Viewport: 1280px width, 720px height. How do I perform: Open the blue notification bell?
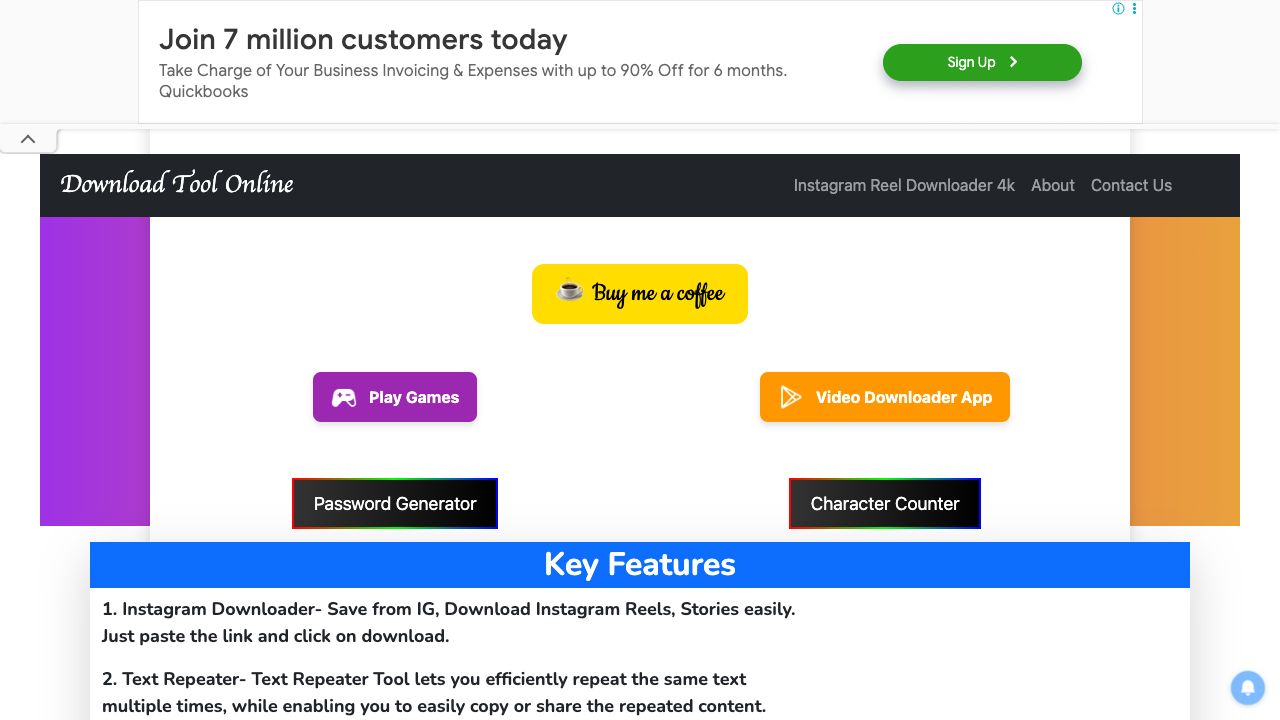[x=1247, y=688]
